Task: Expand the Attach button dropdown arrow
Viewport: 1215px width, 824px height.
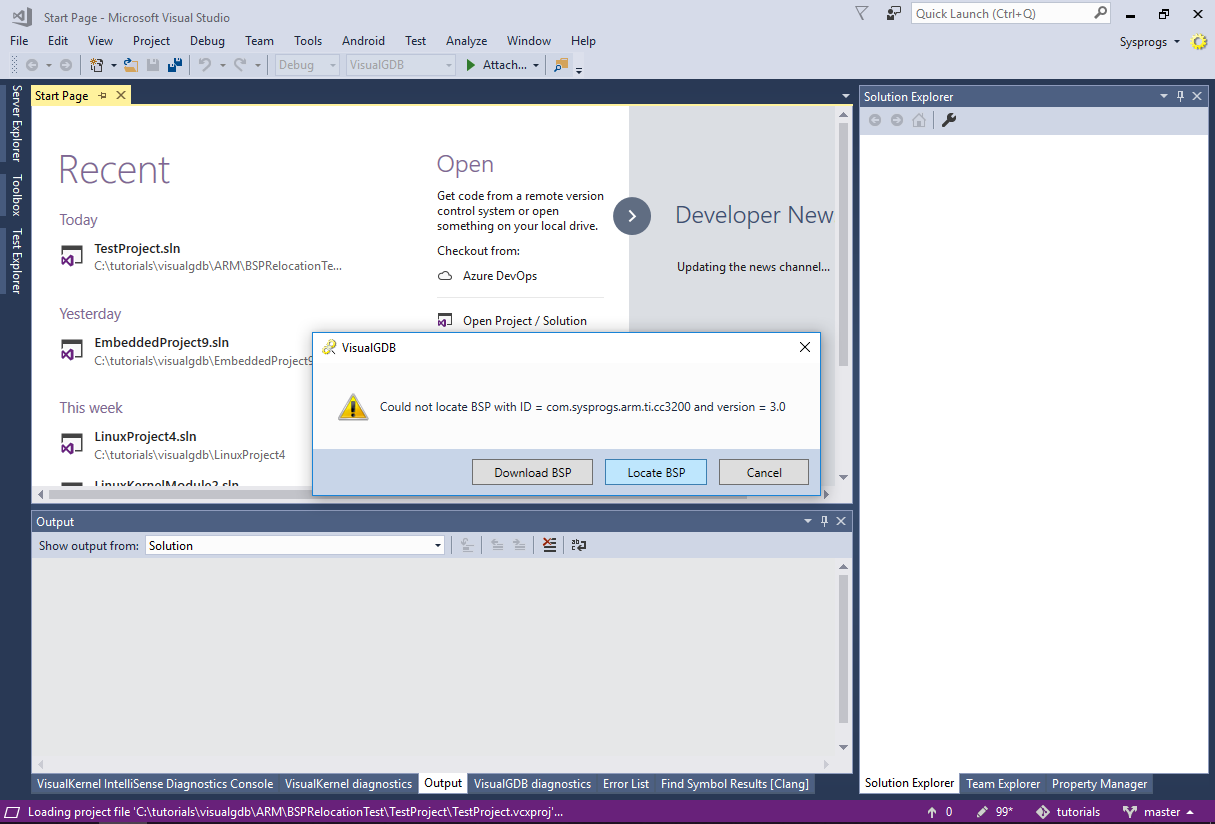Action: point(536,65)
